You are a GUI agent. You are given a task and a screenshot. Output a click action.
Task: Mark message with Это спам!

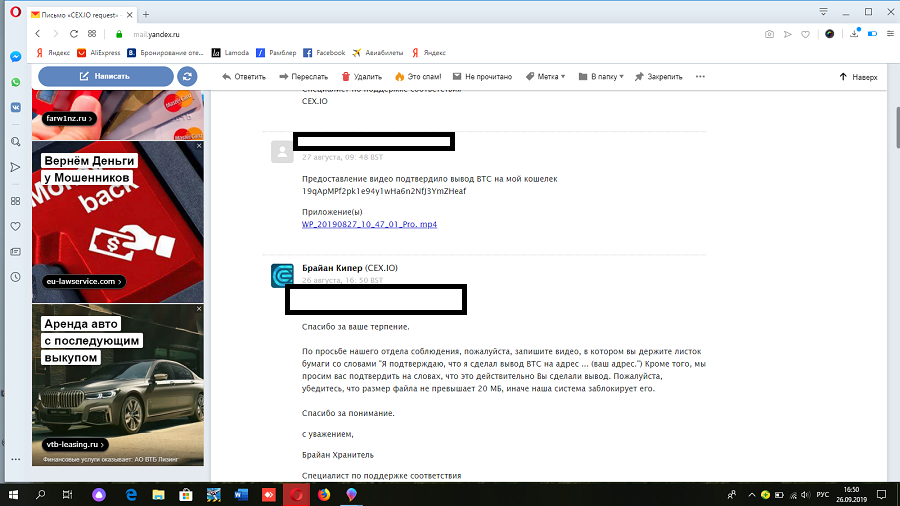pyautogui.click(x=418, y=76)
